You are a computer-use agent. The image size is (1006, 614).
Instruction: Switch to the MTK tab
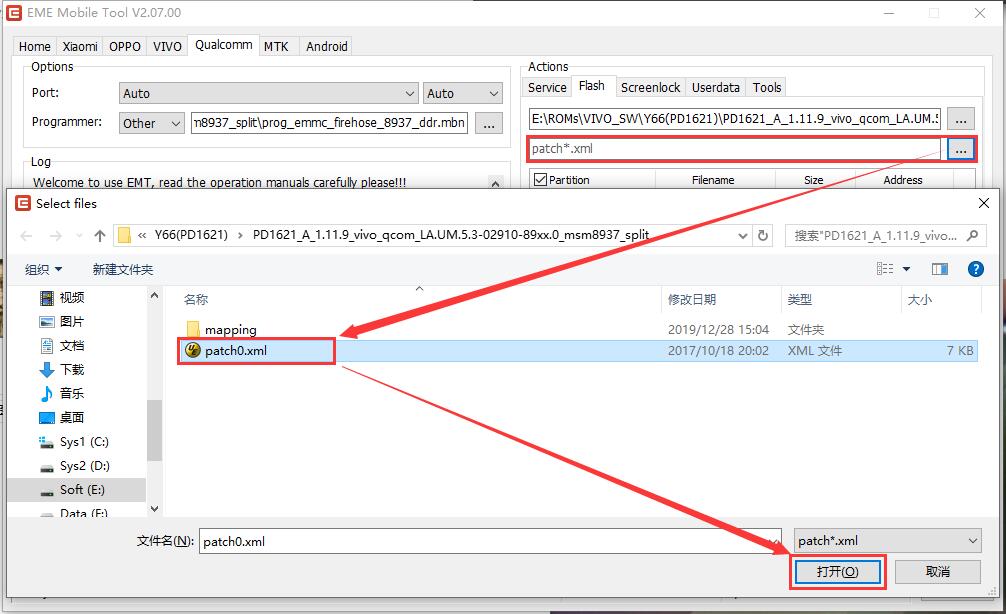click(277, 46)
